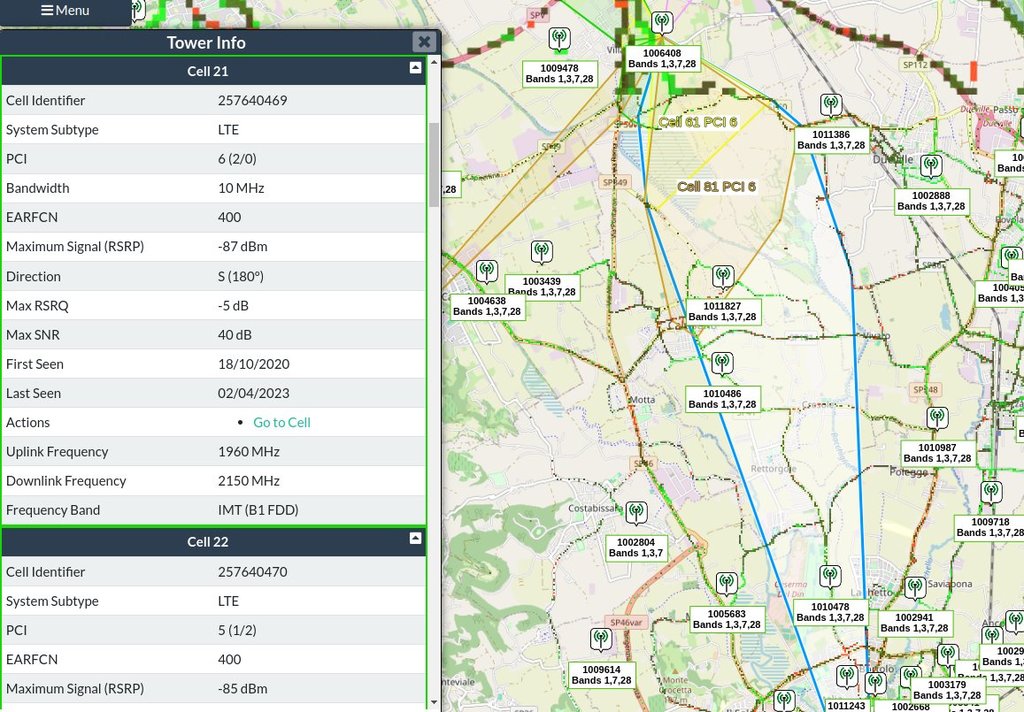Click the 1009614 Bands 1,7,28 label
The height and width of the screenshot is (712, 1024).
click(601, 675)
